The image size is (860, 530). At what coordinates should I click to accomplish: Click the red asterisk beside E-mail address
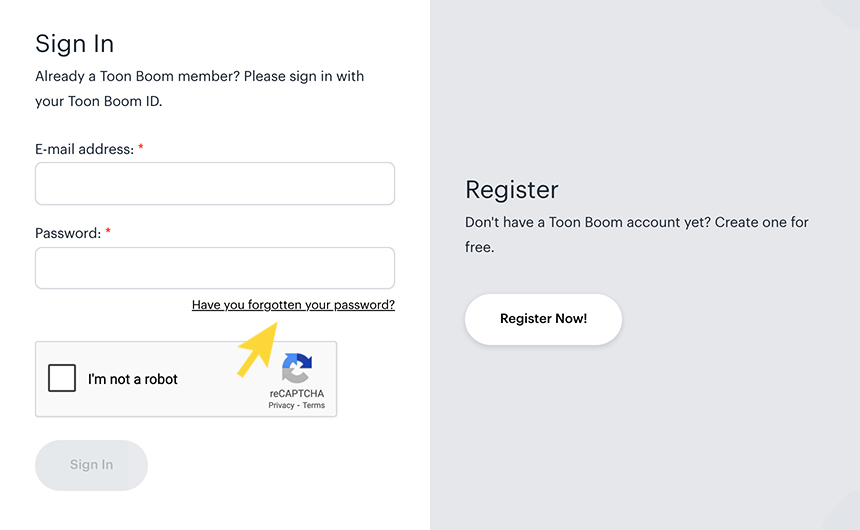[141, 148]
